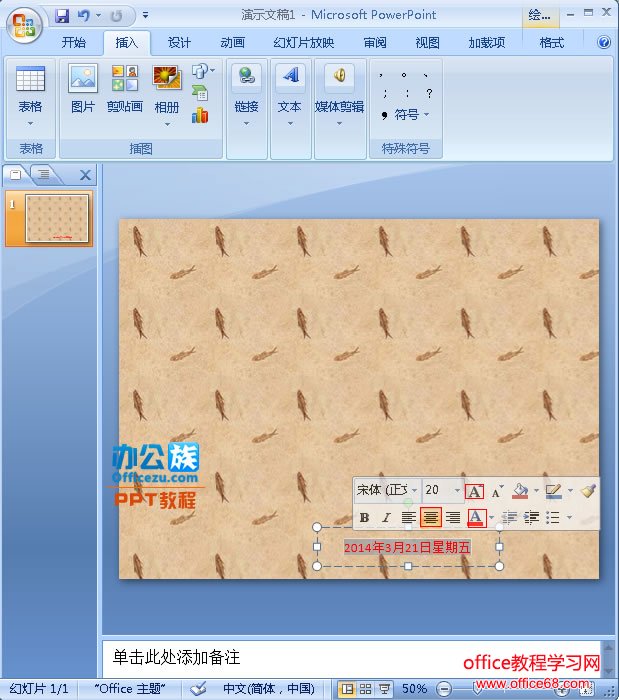Toggle bullet list

553,518
